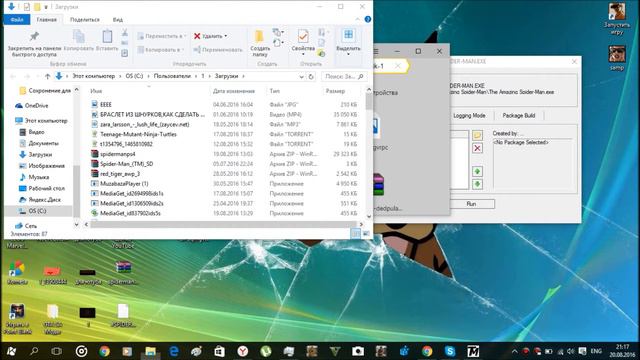Open the hamburger menu of the gray window
Viewport: 640px width, 360px height.
coord(376,51)
